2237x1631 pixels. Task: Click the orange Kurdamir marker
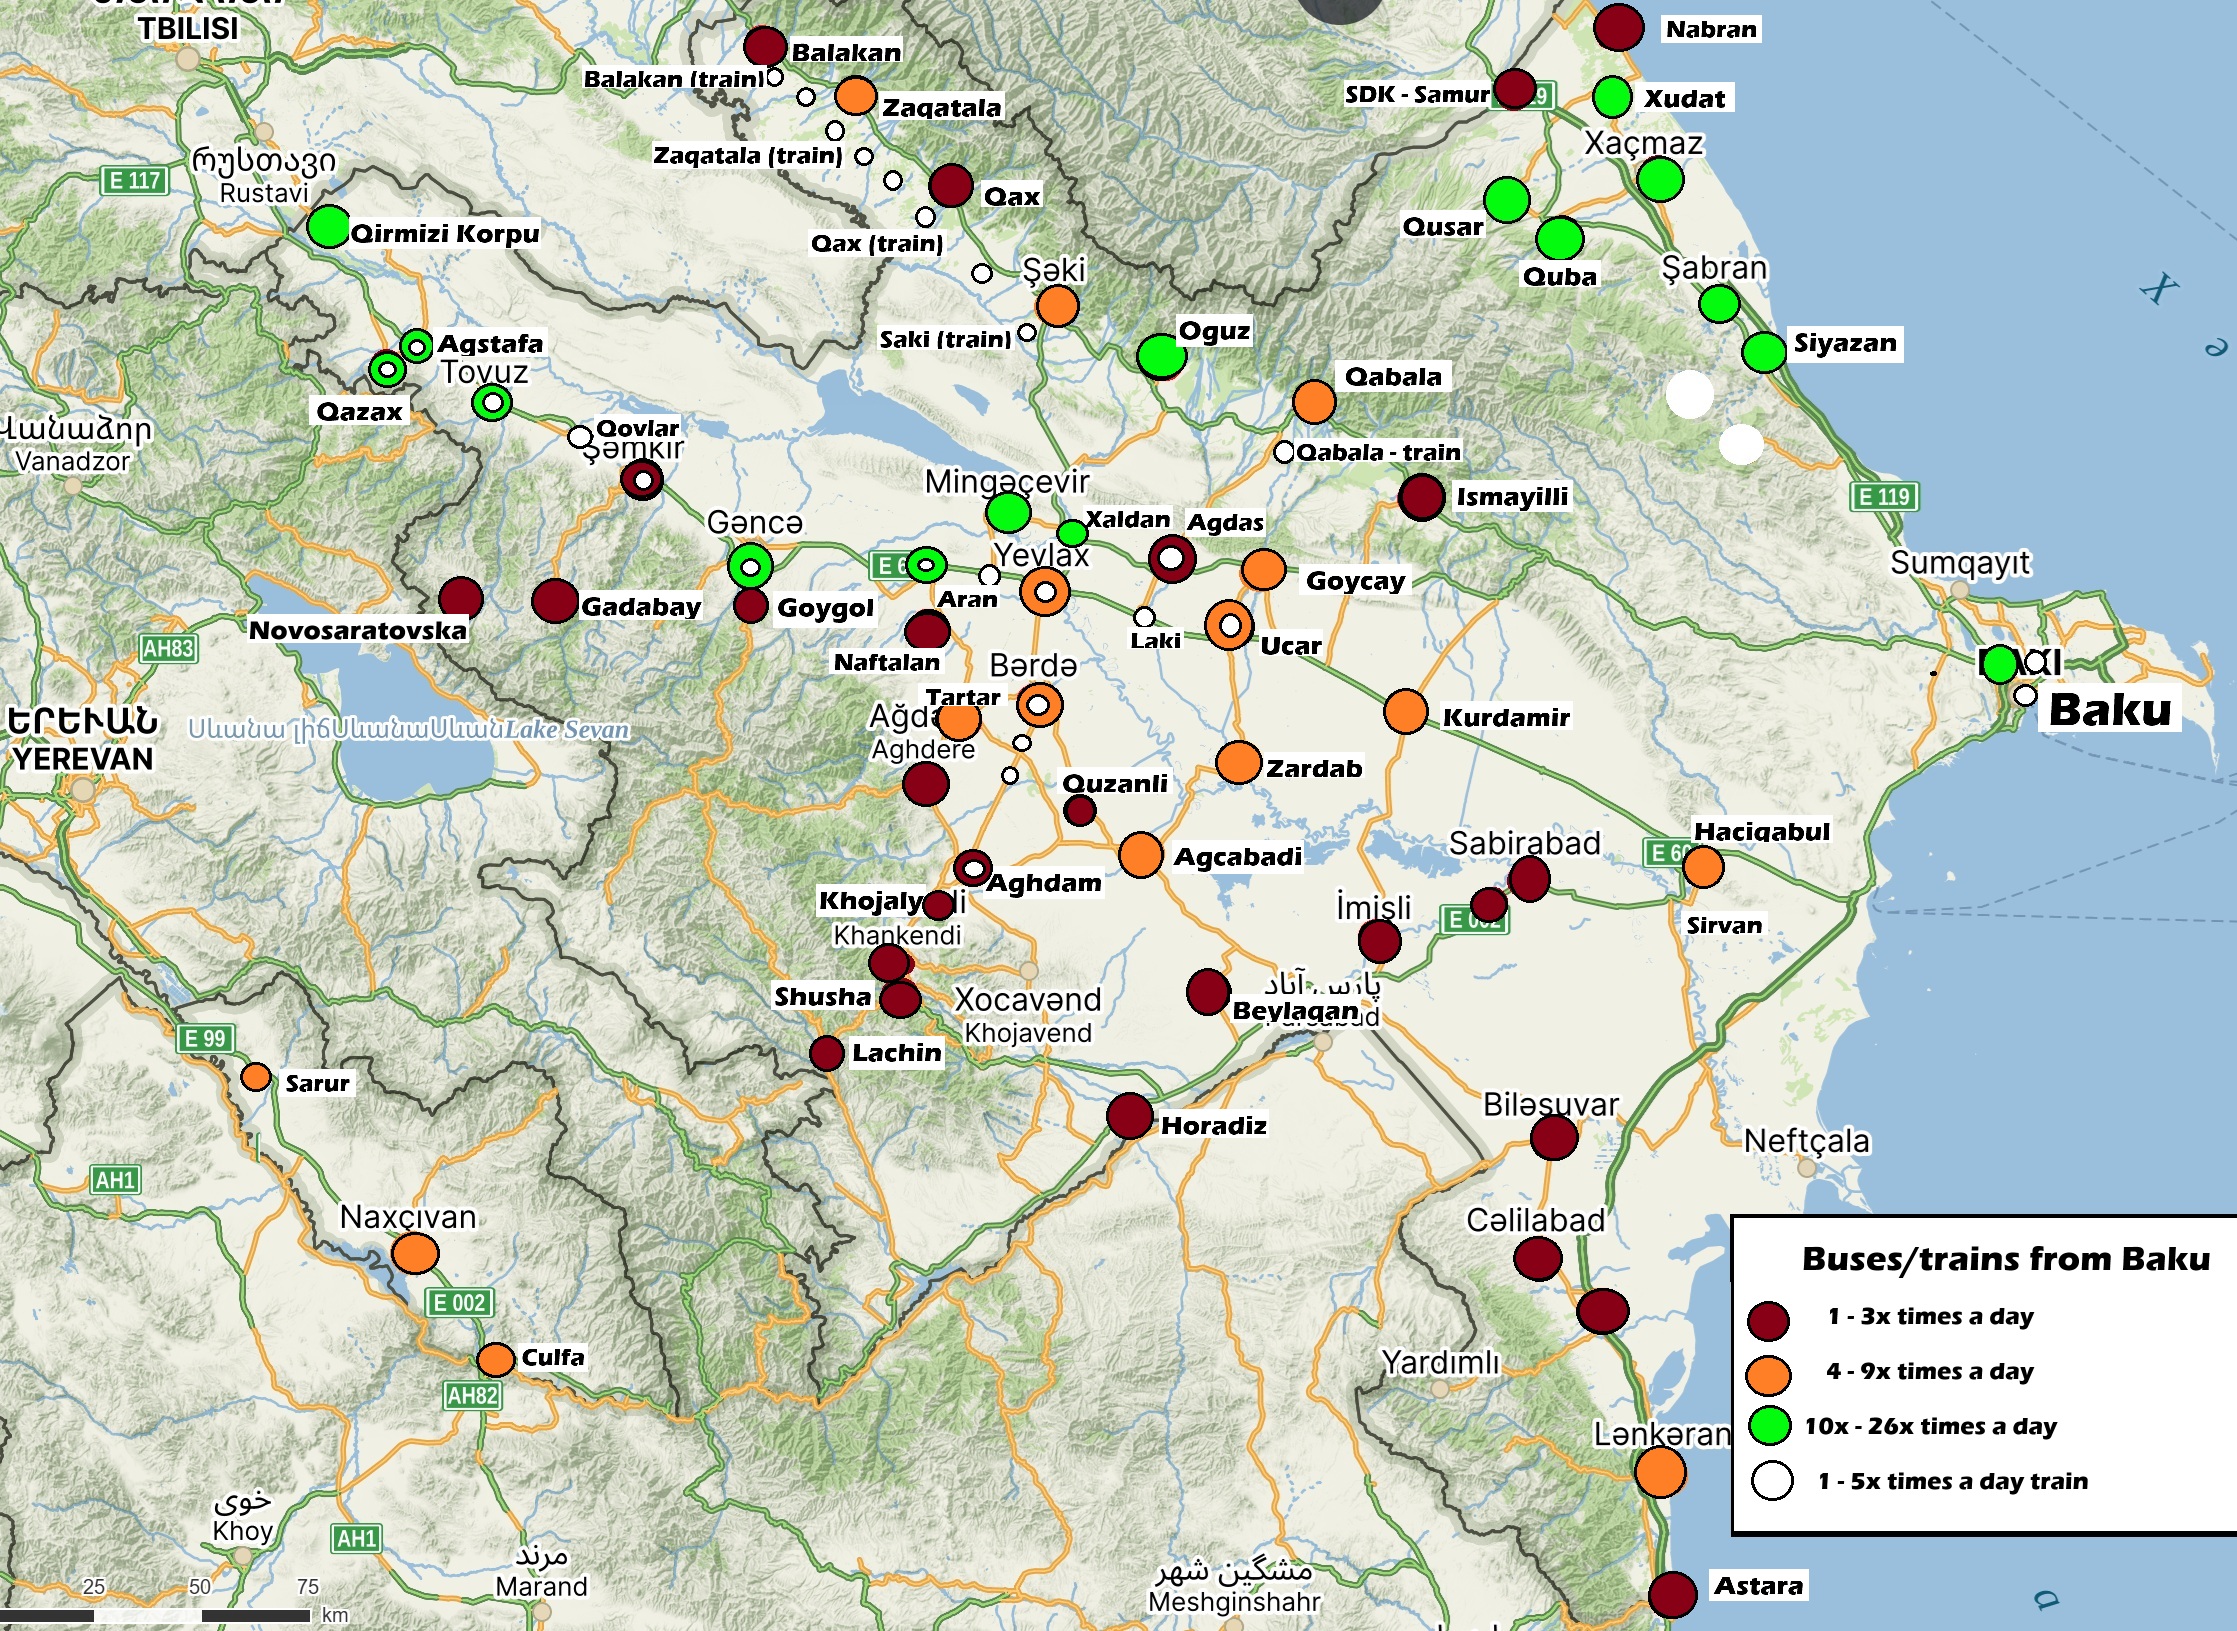tap(1405, 711)
